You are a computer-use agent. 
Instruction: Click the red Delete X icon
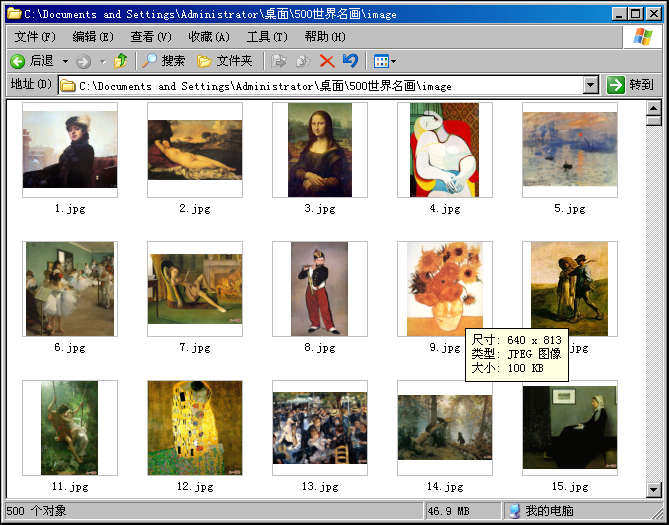327,61
